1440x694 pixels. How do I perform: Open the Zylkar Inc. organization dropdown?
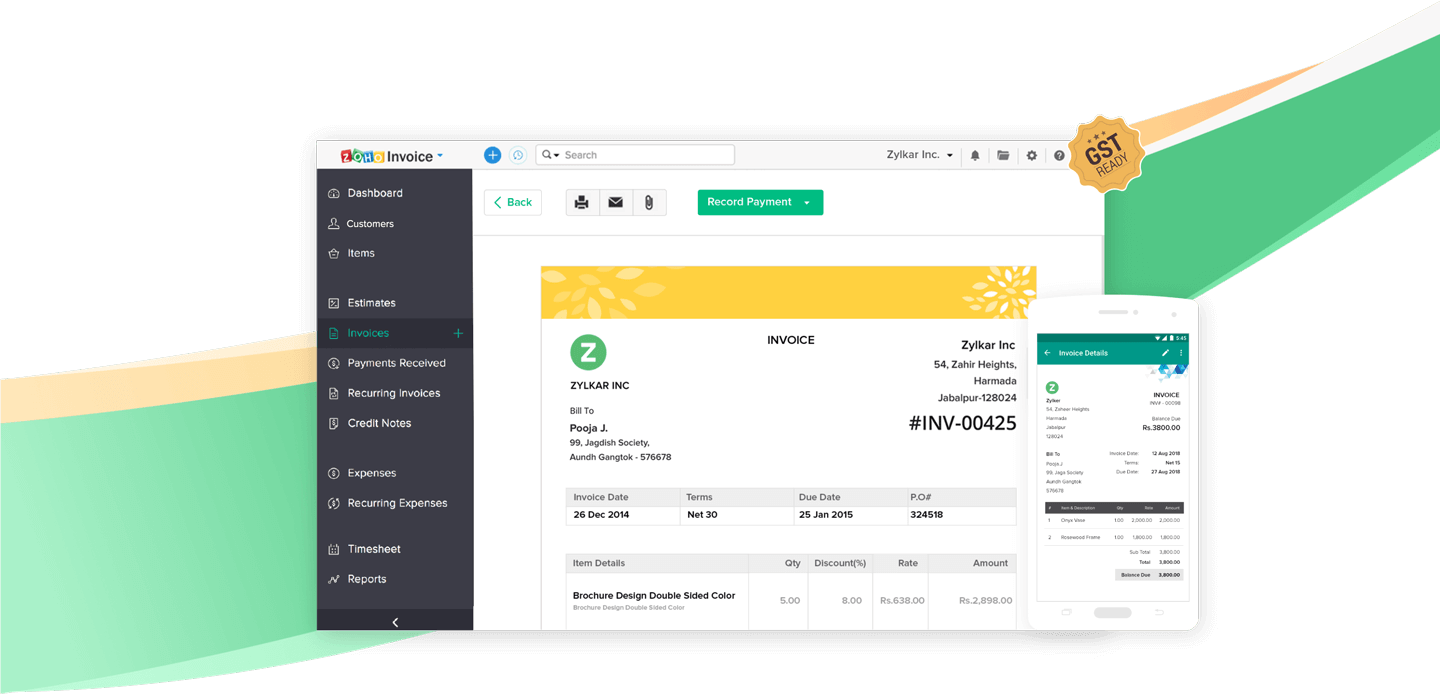pos(920,155)
